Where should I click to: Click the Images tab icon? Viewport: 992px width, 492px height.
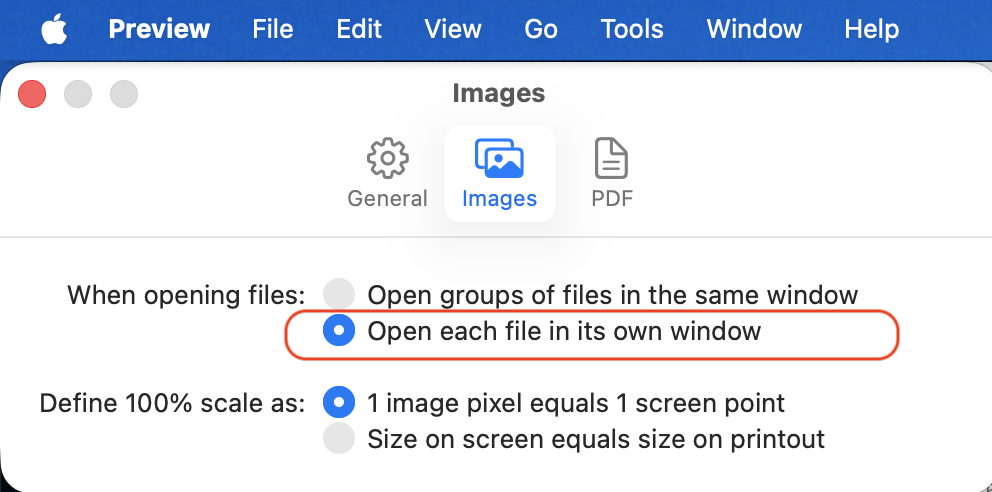[x=499, y=159]
